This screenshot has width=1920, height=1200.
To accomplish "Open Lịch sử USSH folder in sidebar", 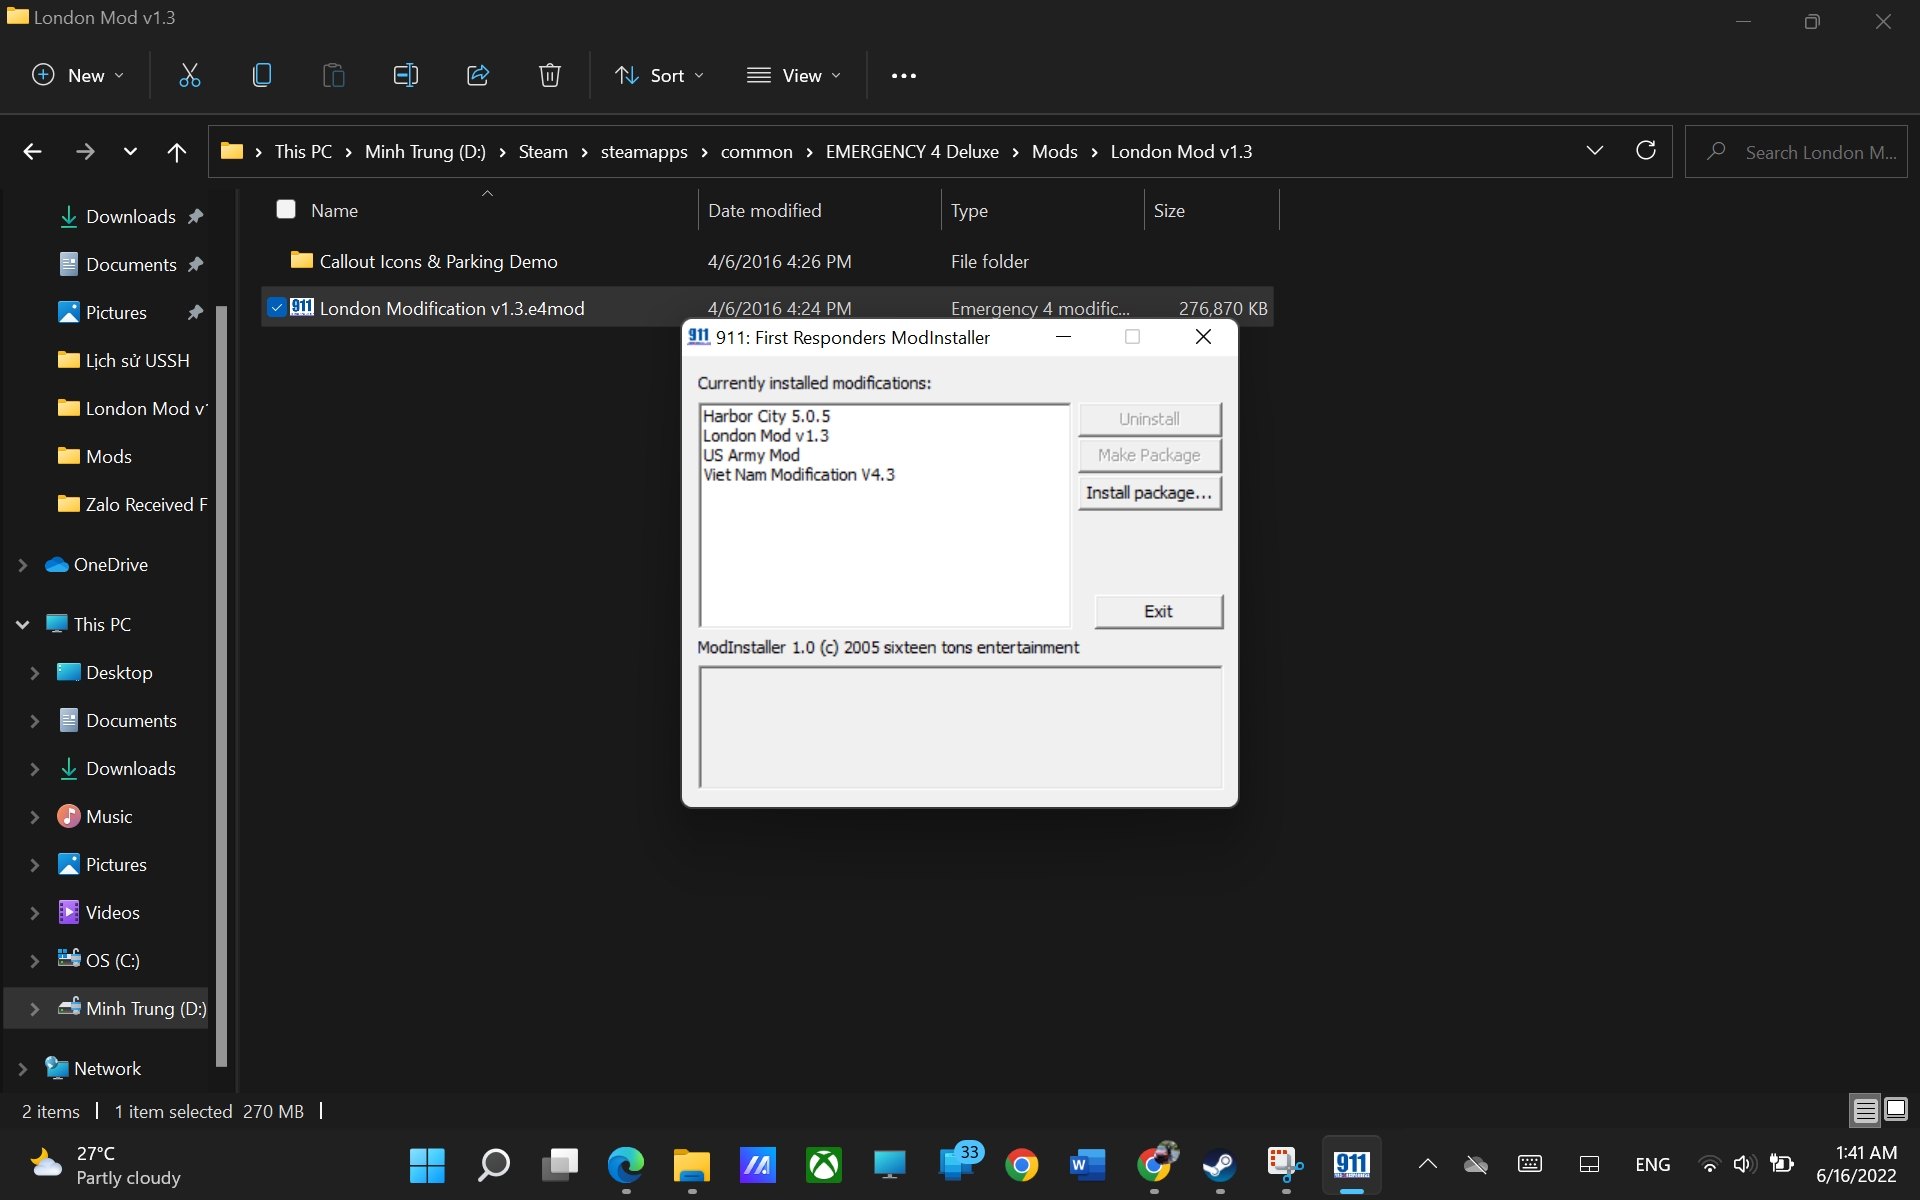I will (x=125, y=361).
